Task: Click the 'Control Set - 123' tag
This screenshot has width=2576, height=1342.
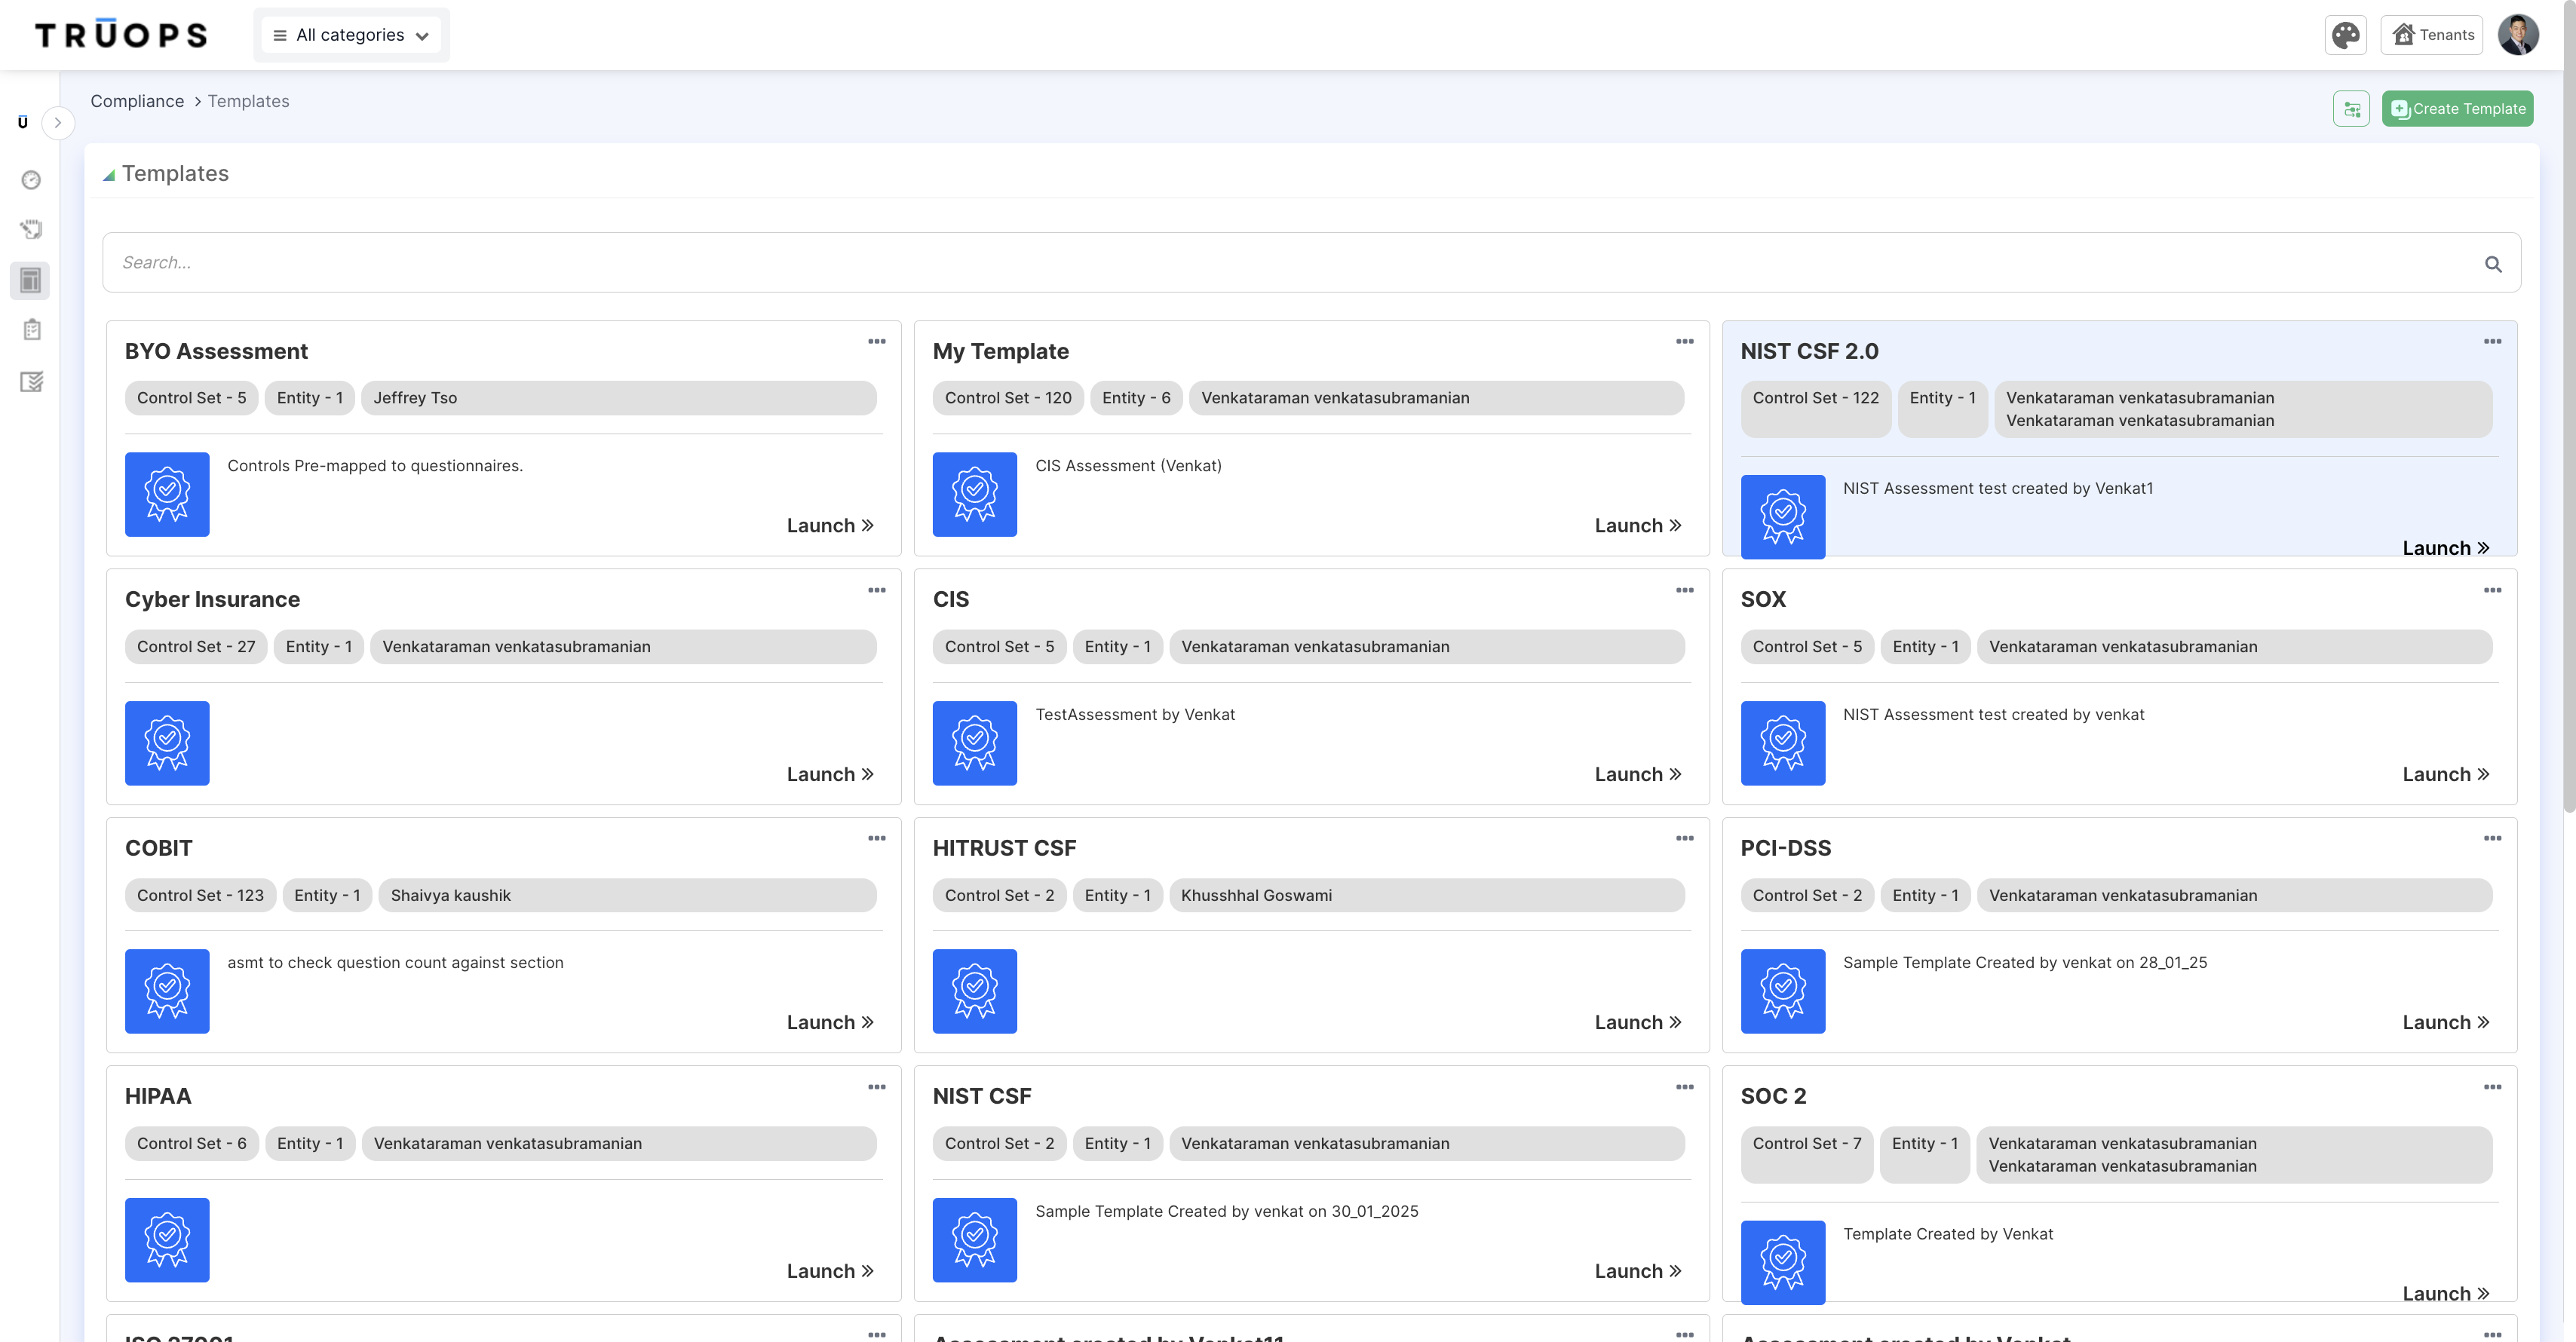Action: [200, 895]
